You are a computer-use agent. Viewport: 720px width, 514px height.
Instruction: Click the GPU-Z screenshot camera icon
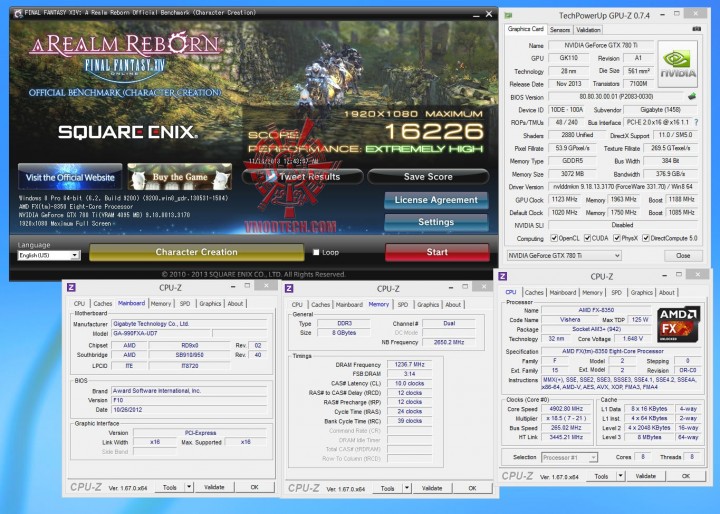[x=696, y=29]
